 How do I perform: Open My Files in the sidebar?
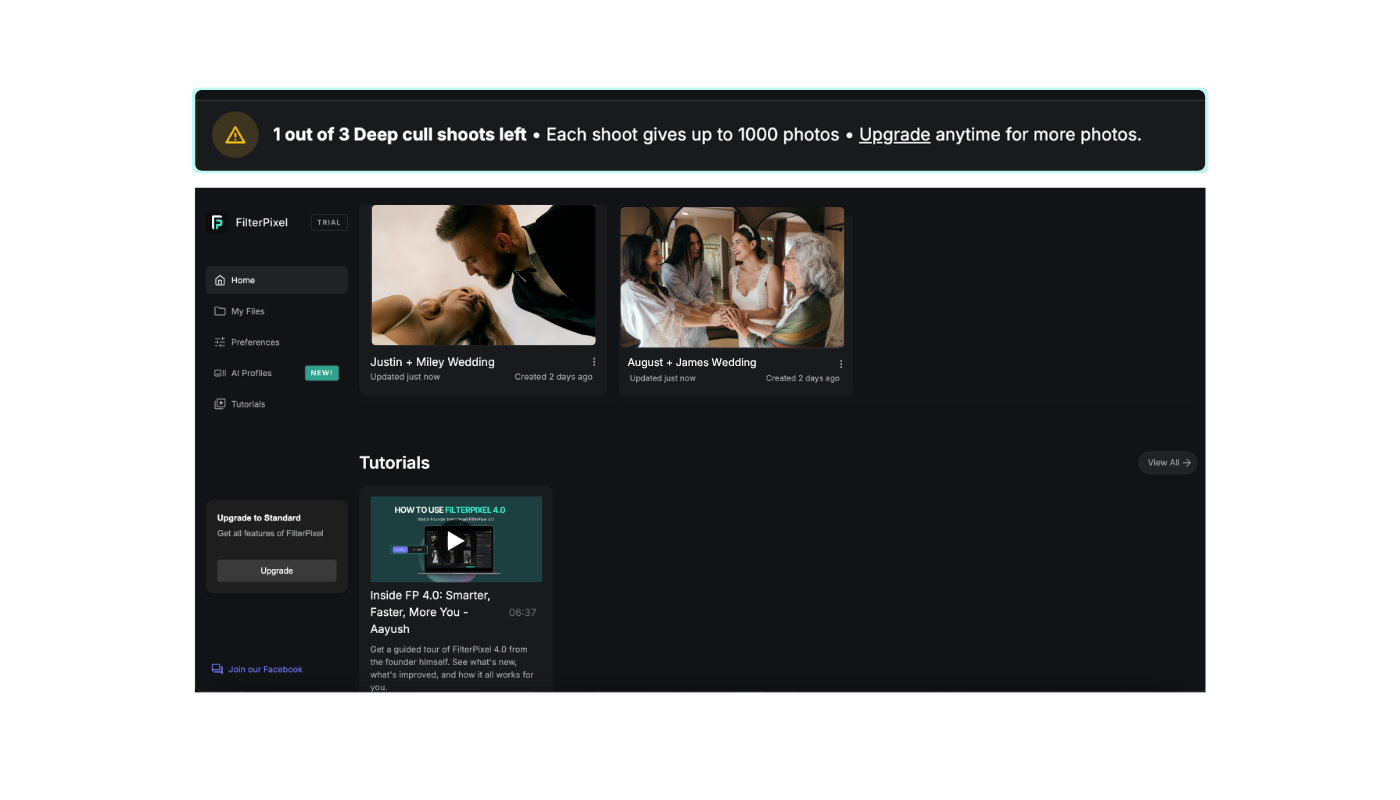coord(277,311)
